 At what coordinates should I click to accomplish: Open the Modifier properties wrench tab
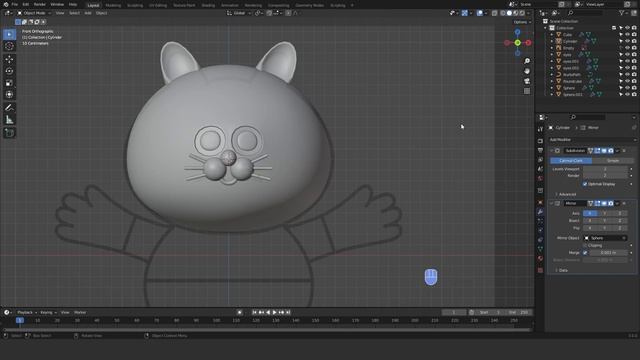tap(540, 211)
